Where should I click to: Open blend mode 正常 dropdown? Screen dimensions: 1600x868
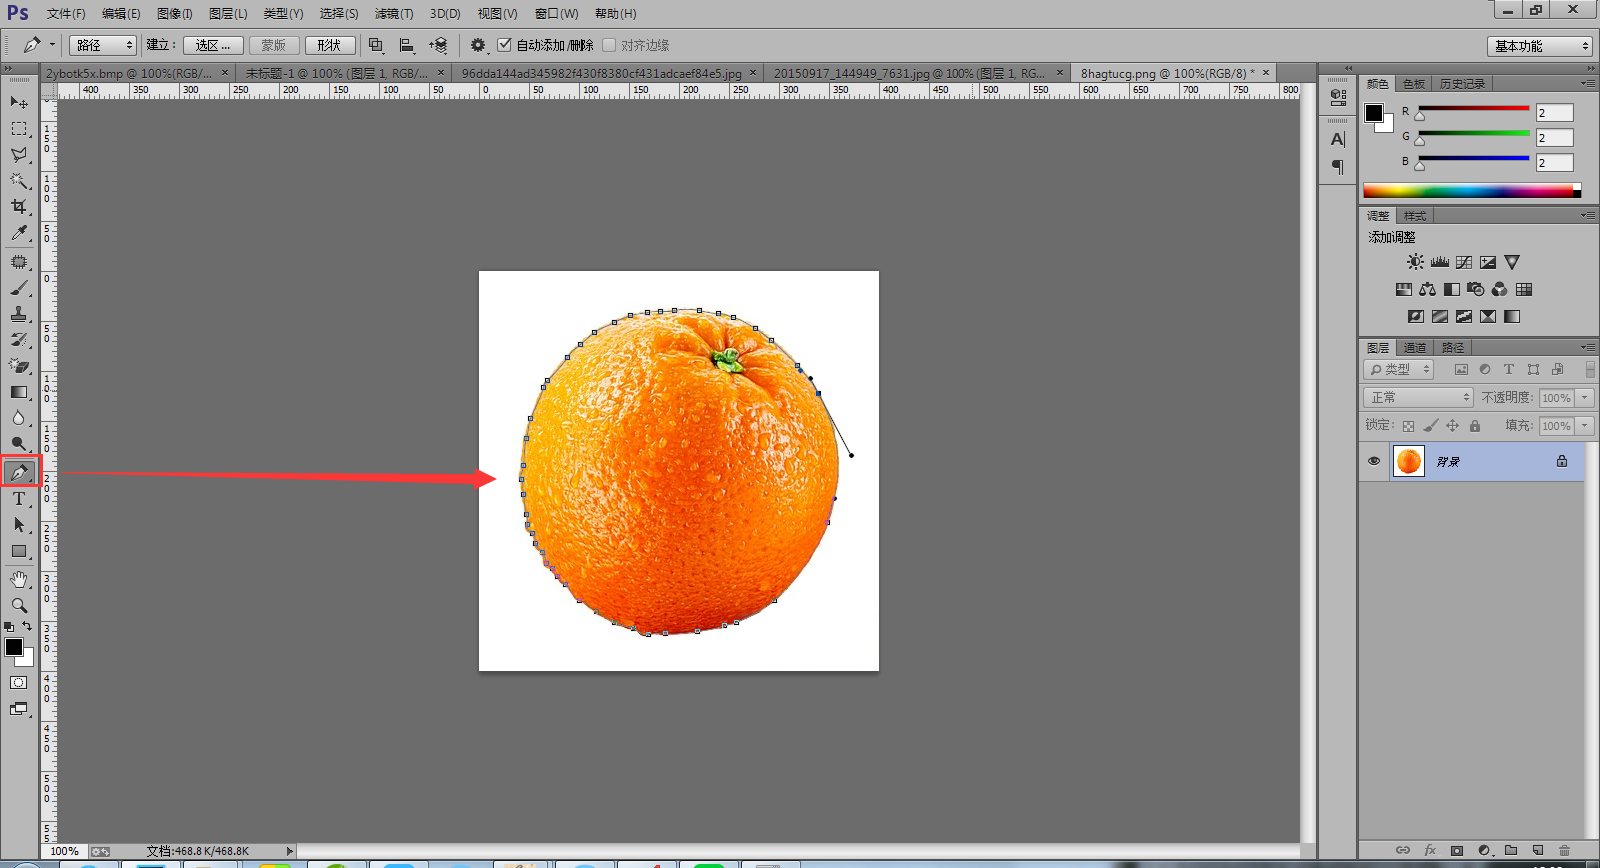[1418, 397]
